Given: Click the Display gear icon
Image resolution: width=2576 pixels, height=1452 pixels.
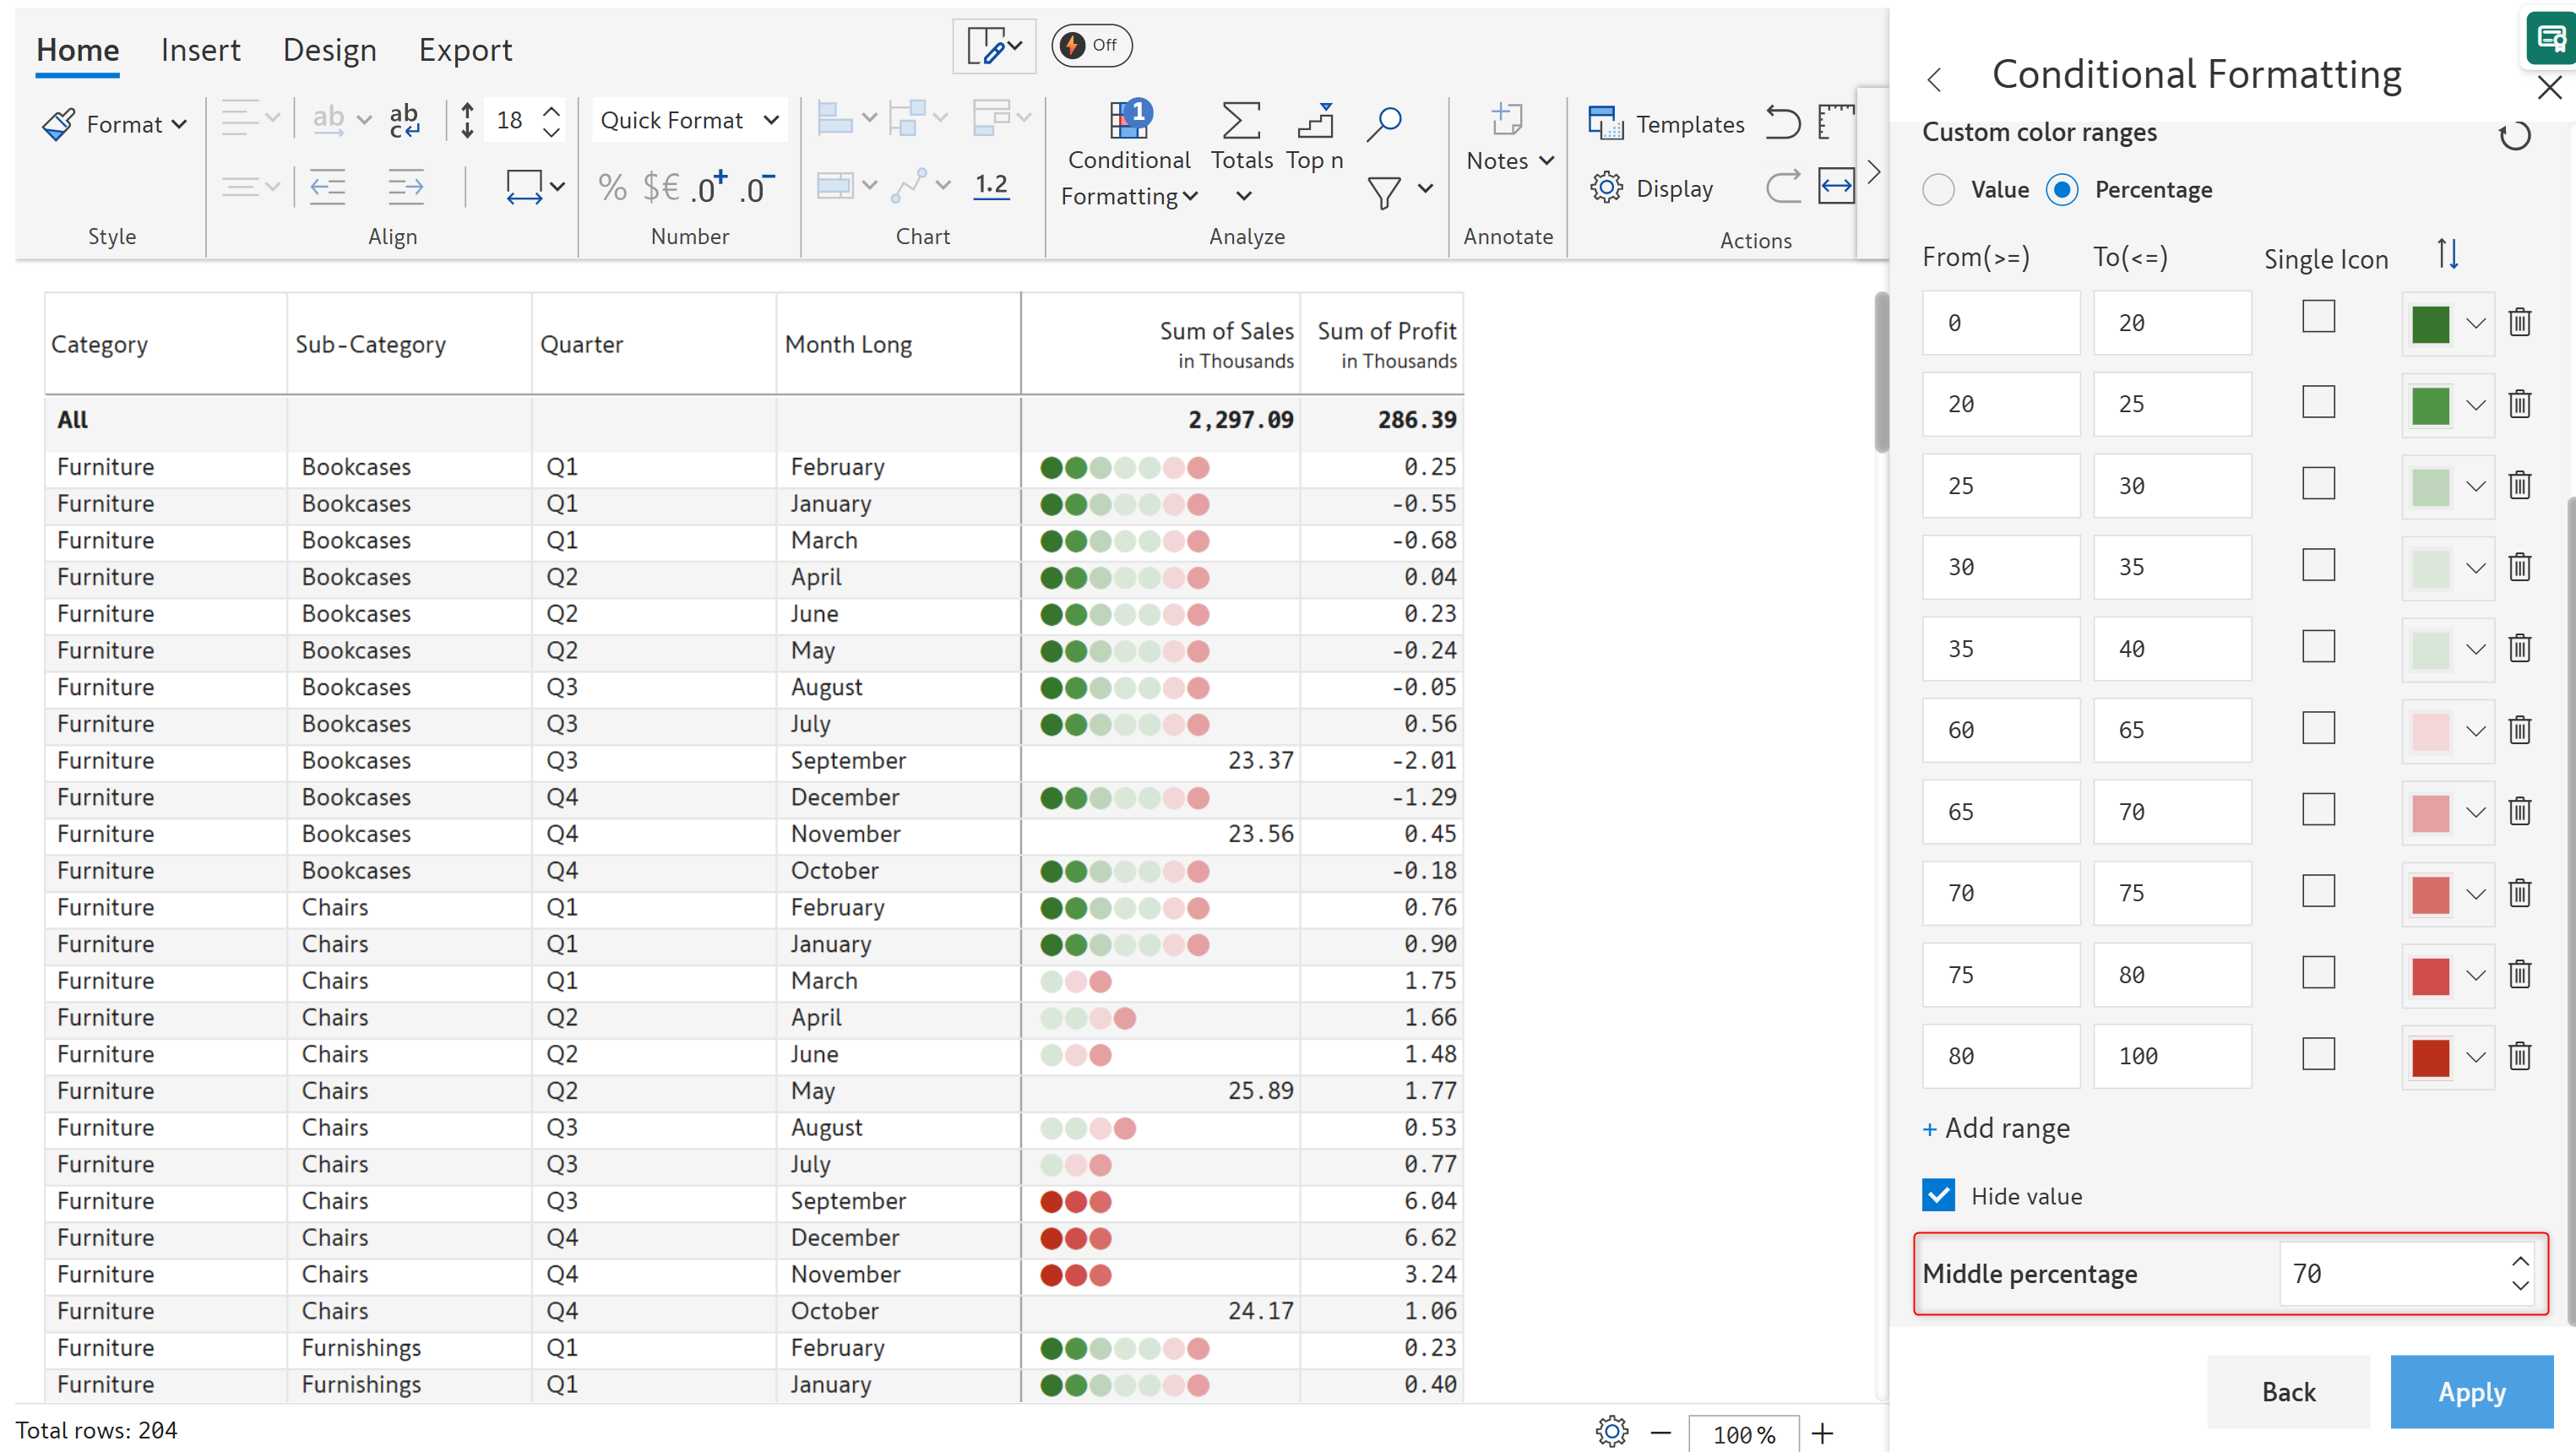Looking at the screenshot, I should 1606,188.
